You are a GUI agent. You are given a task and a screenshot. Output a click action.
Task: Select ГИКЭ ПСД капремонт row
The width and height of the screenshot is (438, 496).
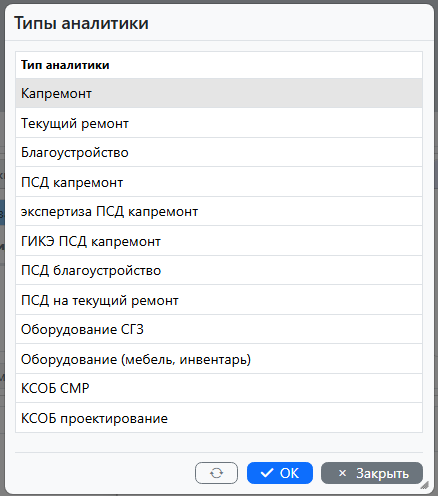click(219, 241)
